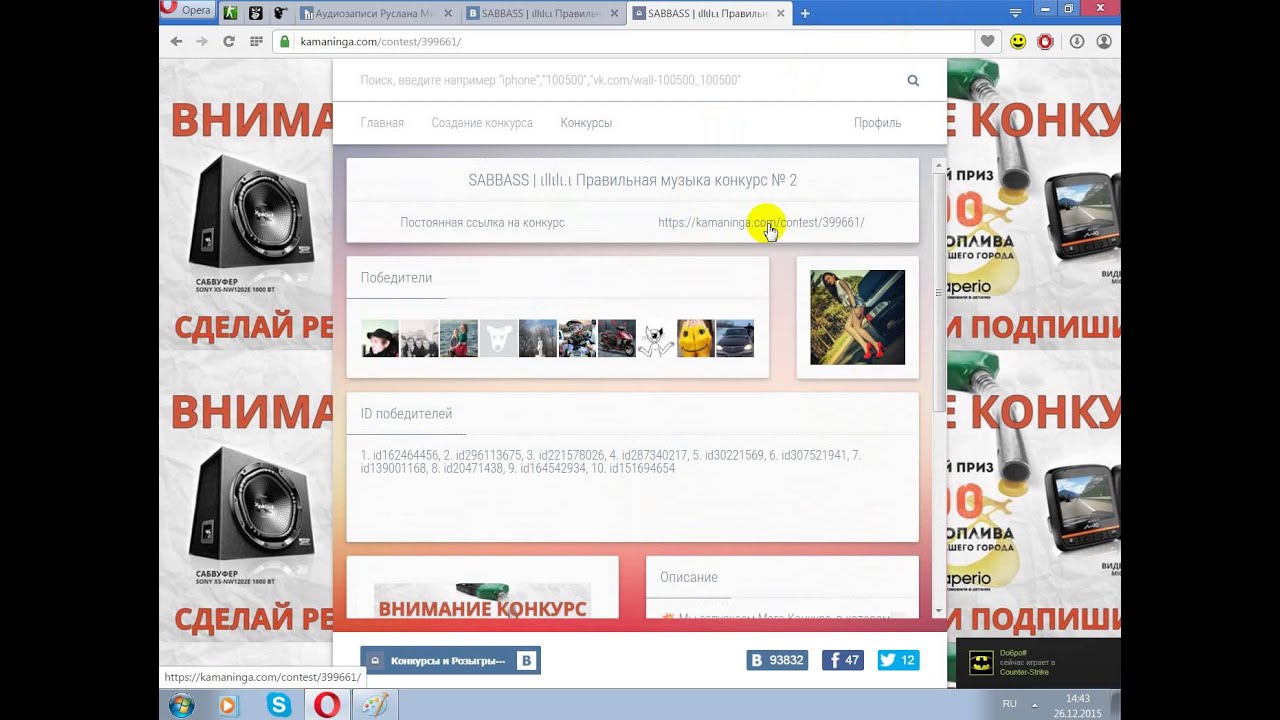Screen dimensions: 1280x720
Task: Open the Speed Dial grid
Action: point(256,41)
